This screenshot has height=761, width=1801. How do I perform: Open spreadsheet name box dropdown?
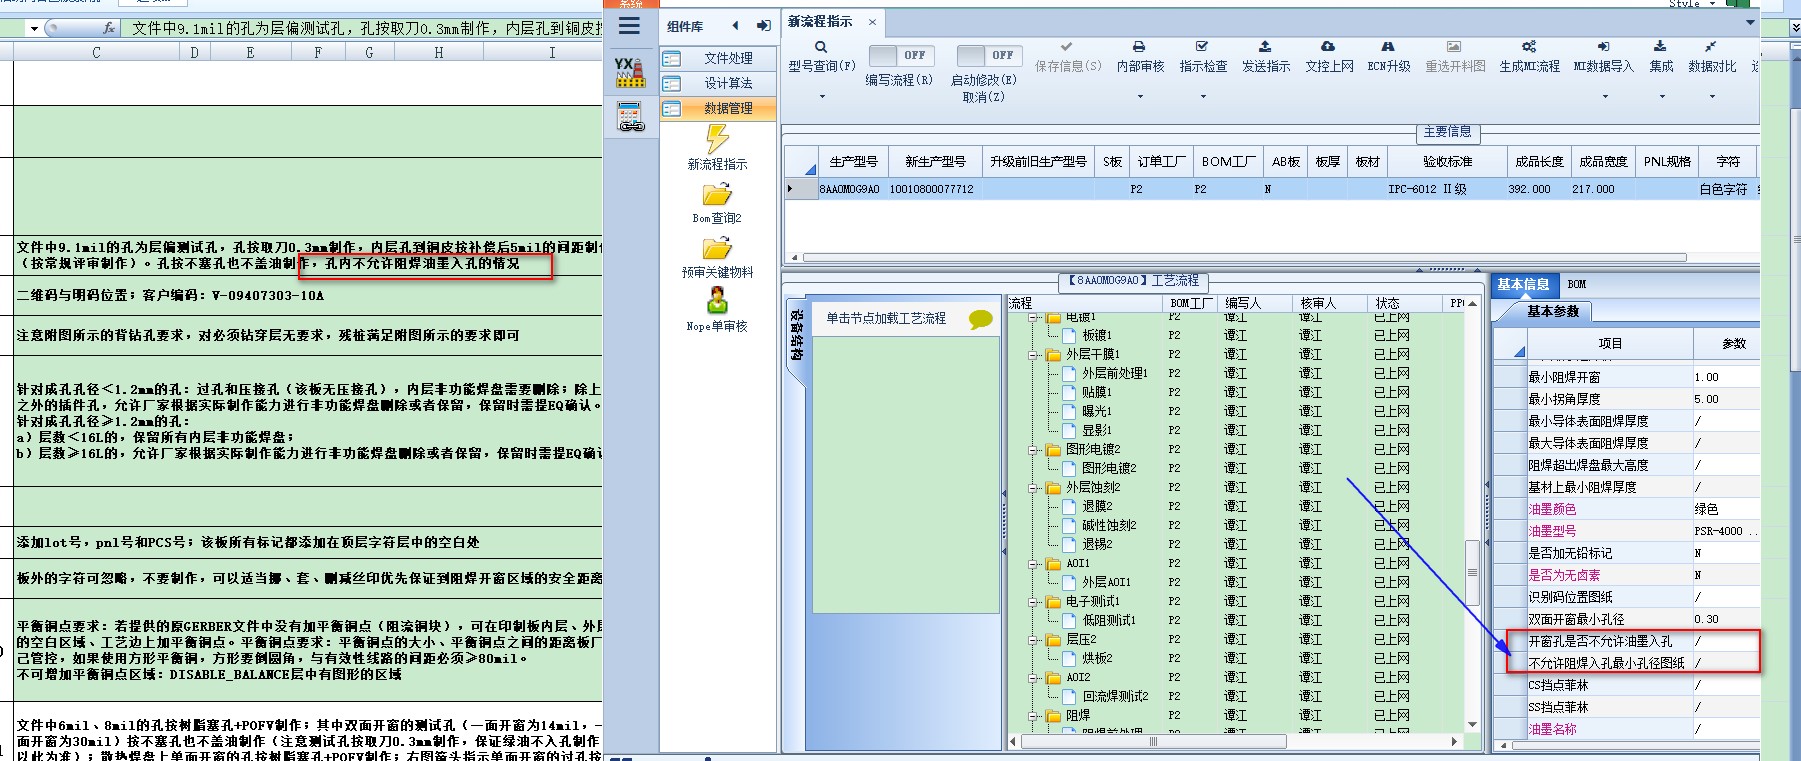click(x=33, y=29)
